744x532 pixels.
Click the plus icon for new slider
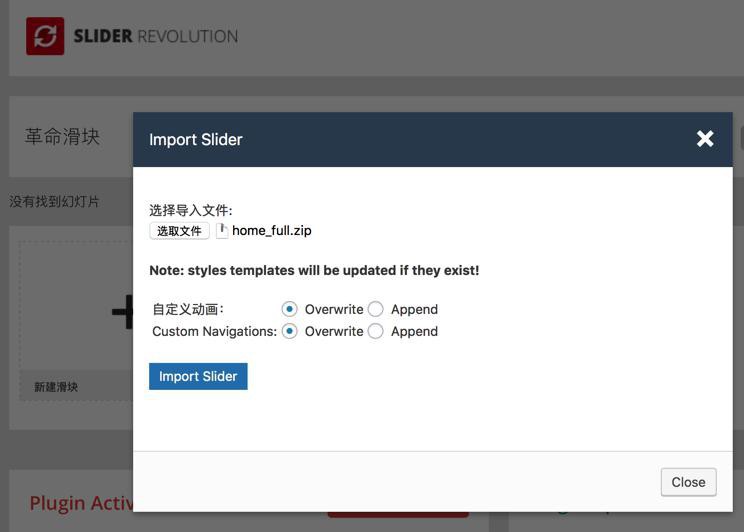(x=122, y=312)
